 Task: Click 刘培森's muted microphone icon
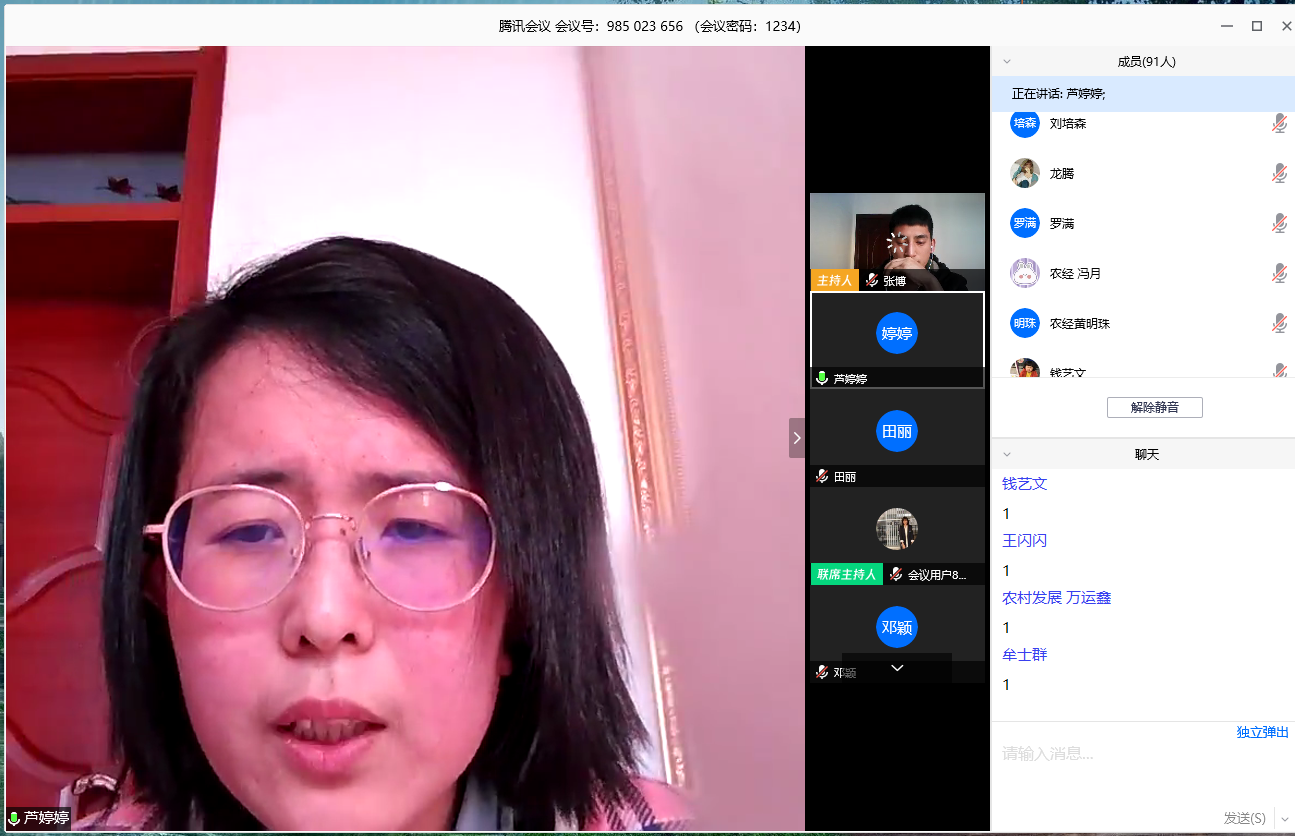[1279, 123]
